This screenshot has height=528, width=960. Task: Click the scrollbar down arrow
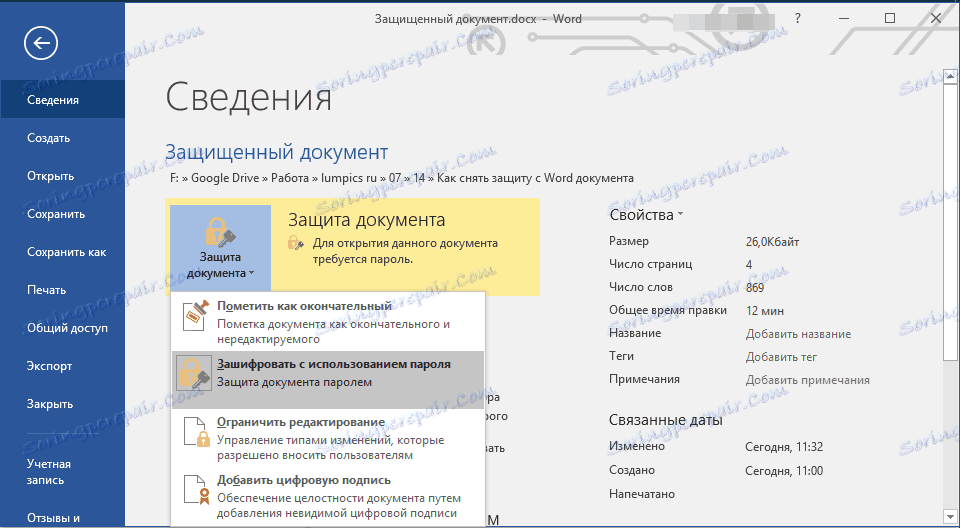[950, 515]
